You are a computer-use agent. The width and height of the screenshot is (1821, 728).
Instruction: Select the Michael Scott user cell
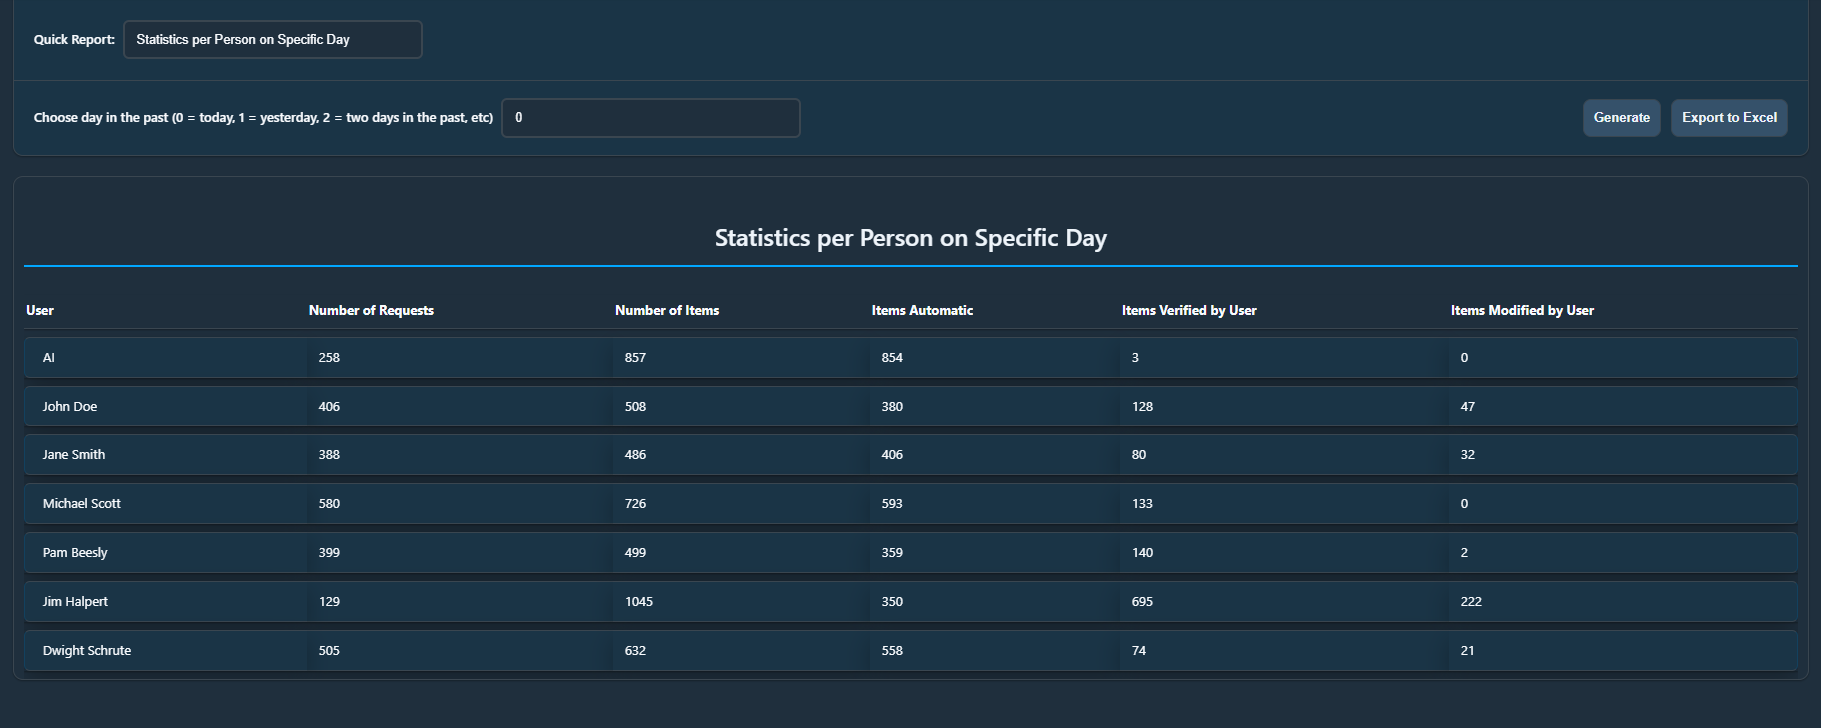coord(81,503)
